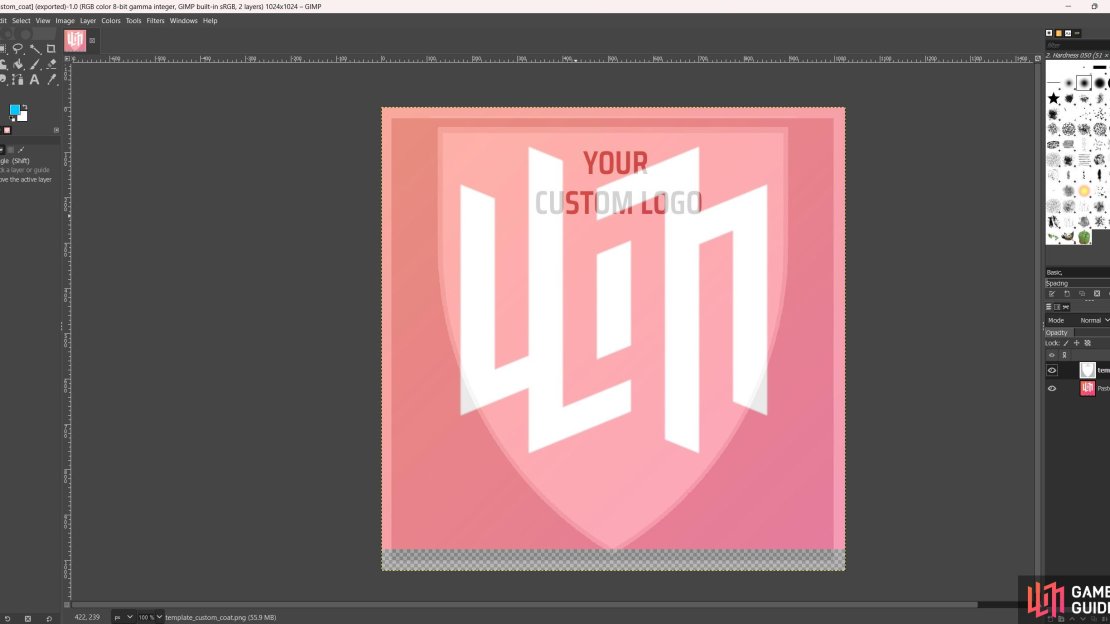Open the unit selector dropdown in status bar
The image size is (1110, 624).
[x=123, y=618]
